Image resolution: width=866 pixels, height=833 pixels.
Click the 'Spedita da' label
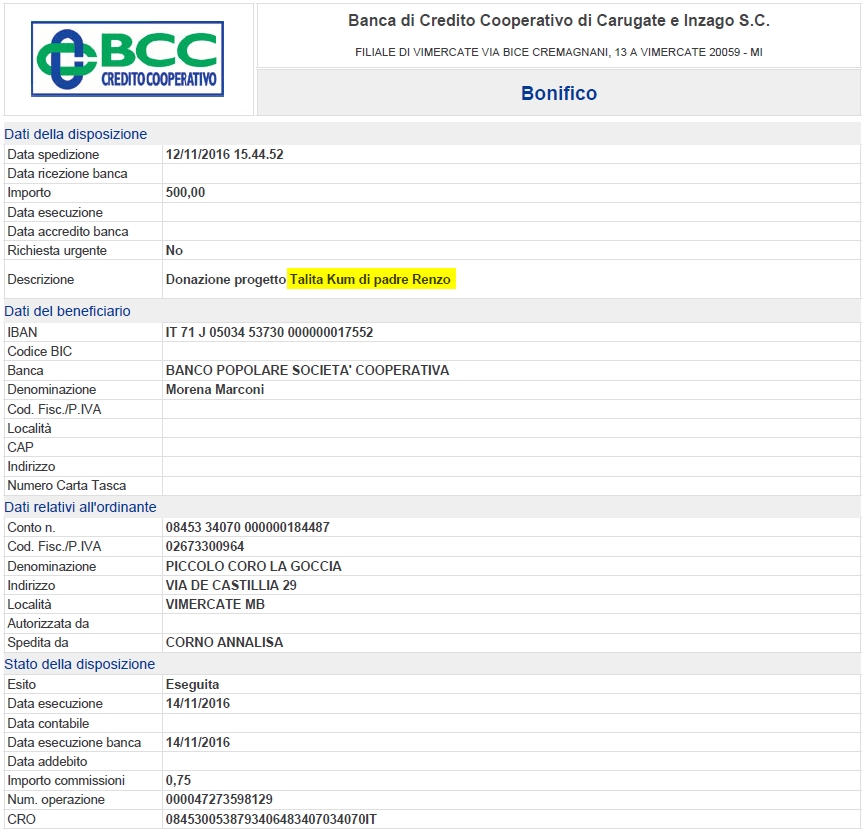38,643
